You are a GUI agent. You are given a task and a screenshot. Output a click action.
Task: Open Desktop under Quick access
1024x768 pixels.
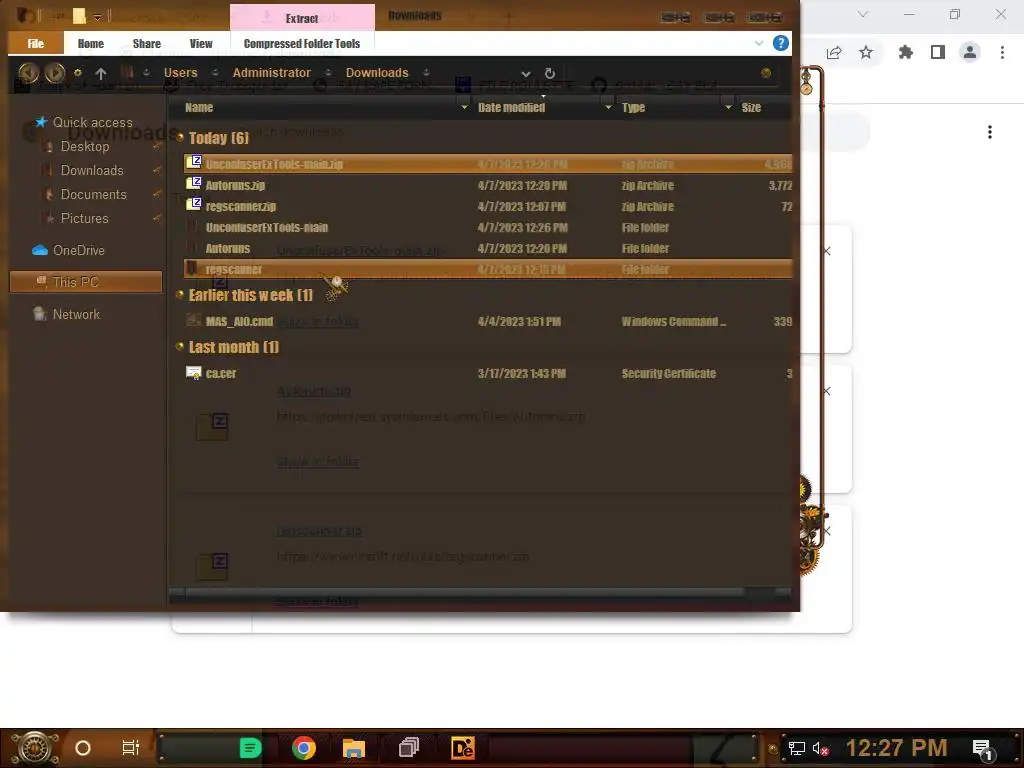[x=85, y=146]
